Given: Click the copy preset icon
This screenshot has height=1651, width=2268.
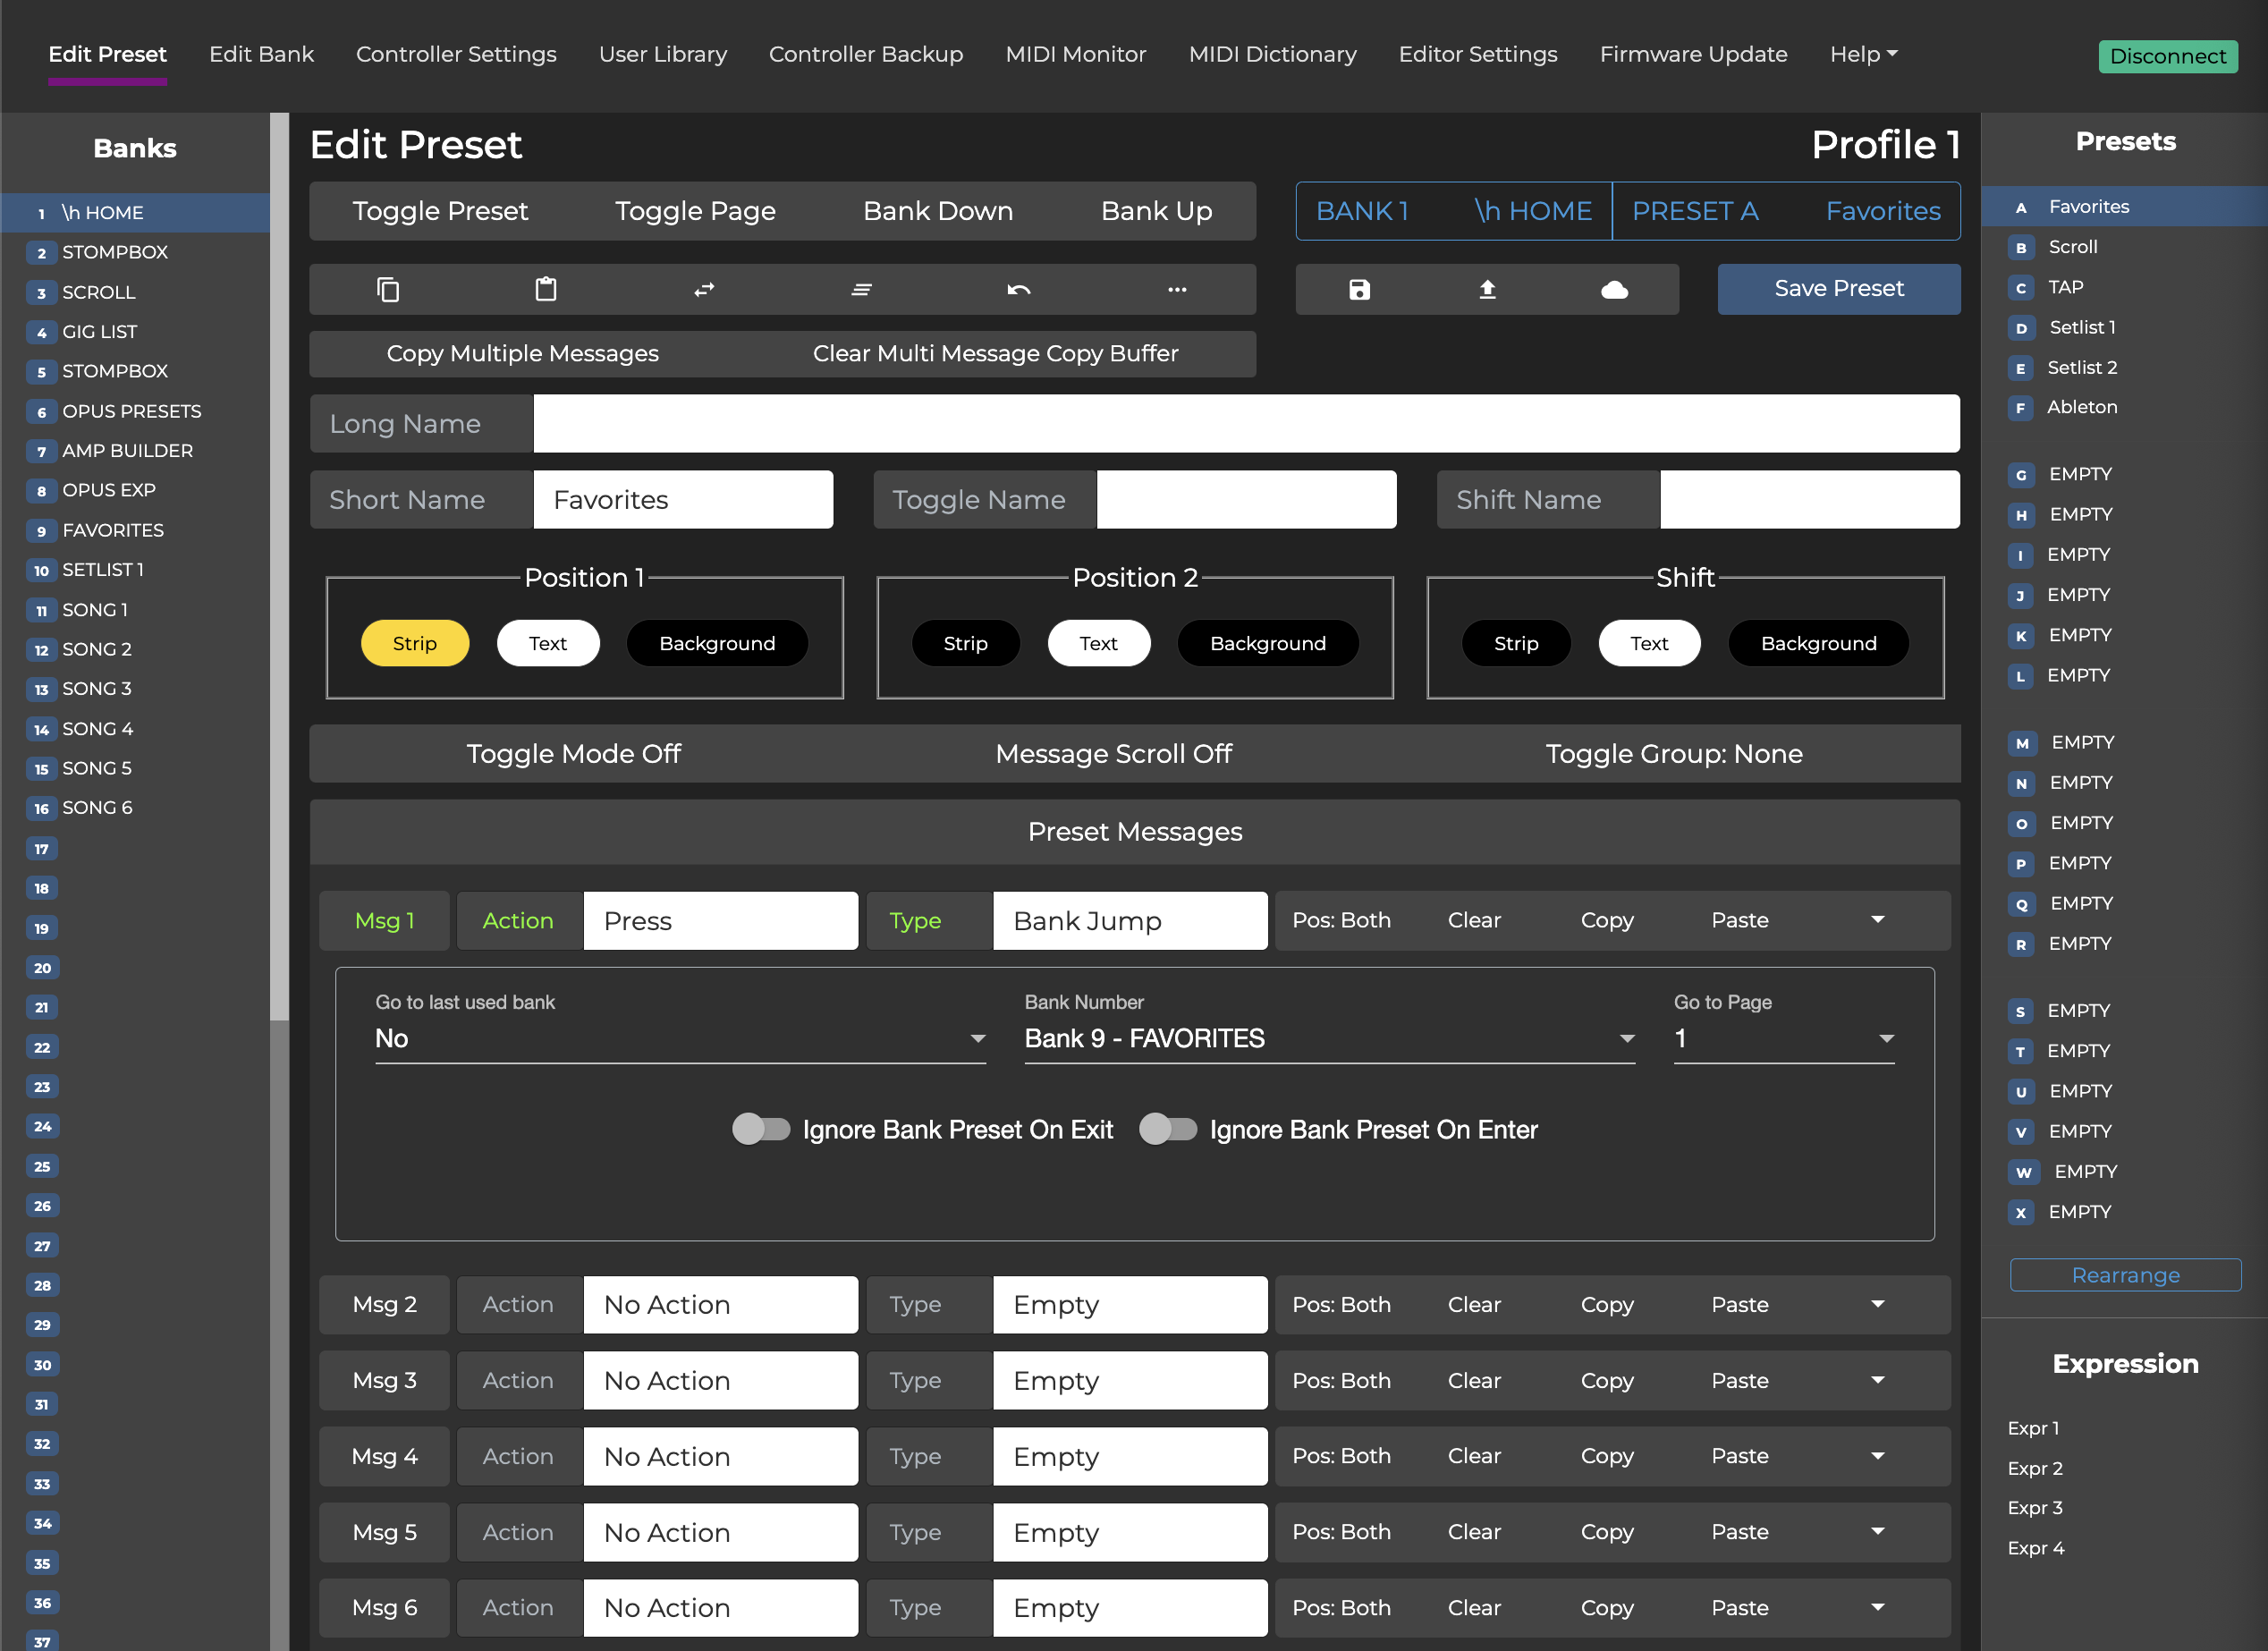Looking at the screenshot, I should [388, 290].
